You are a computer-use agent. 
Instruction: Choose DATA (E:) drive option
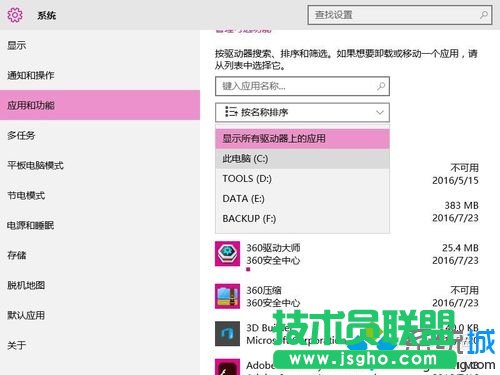(302, 199)
